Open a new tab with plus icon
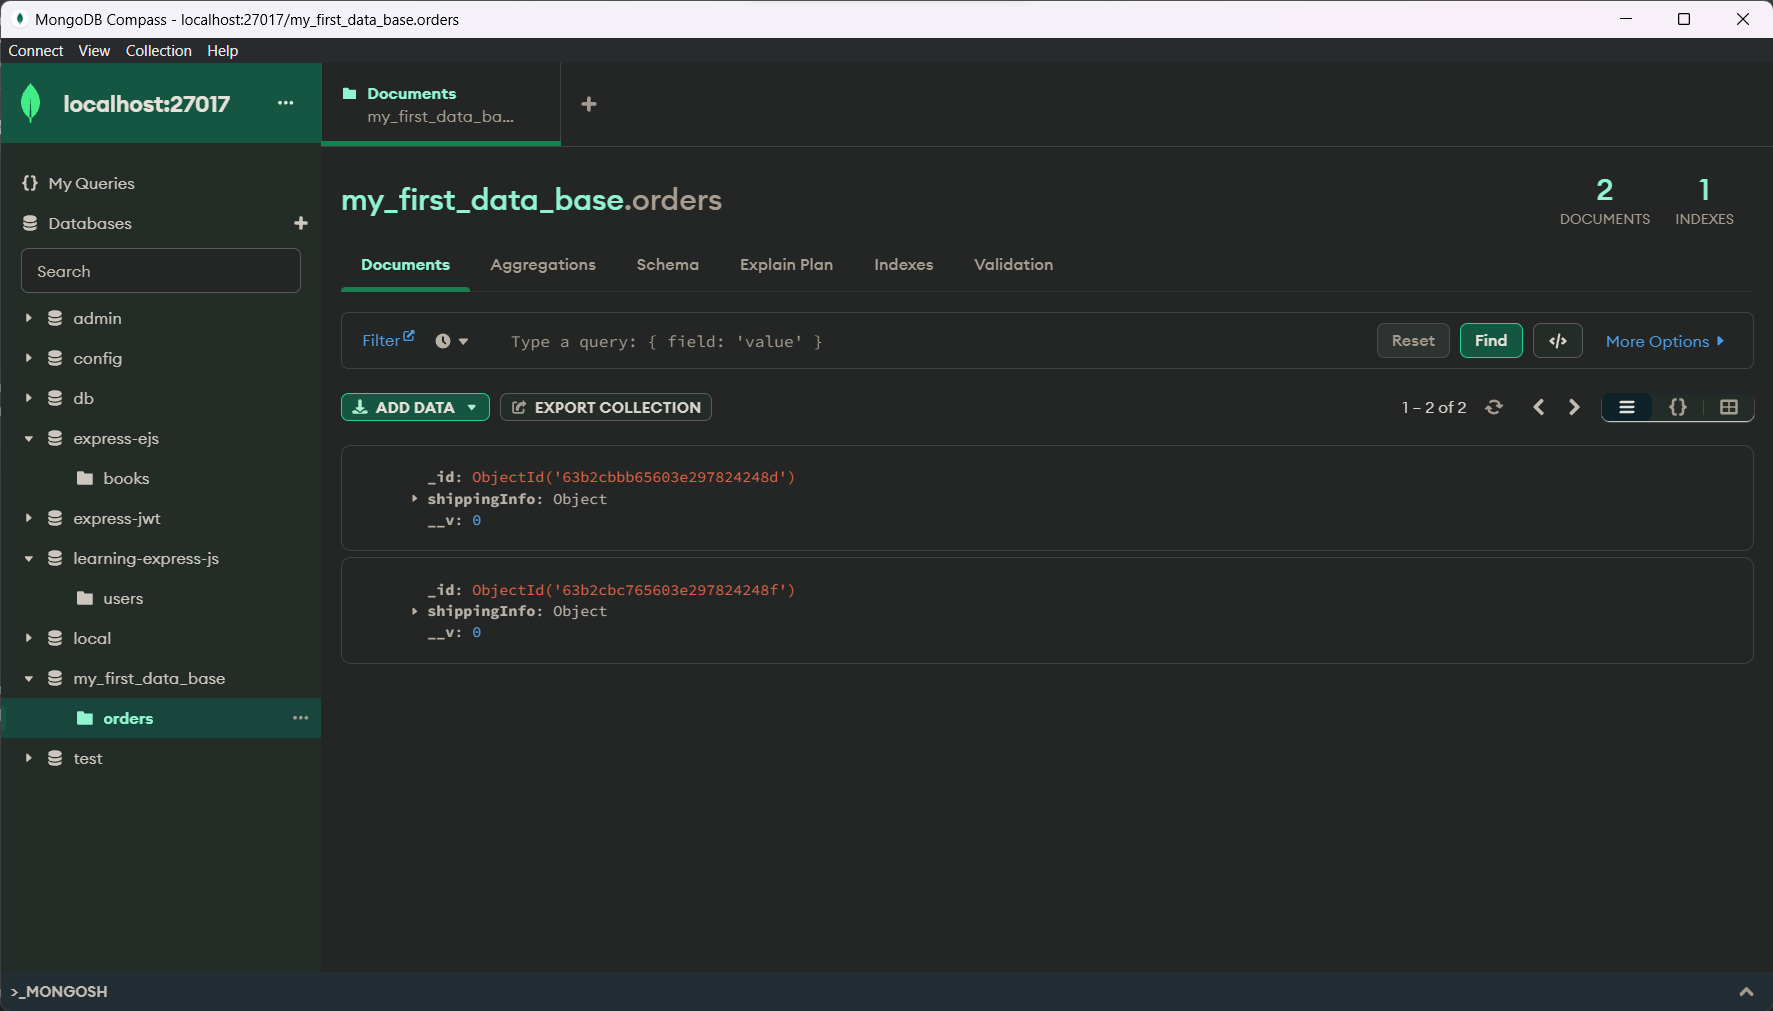The image size is (1773, 1011). click(589, 104)
